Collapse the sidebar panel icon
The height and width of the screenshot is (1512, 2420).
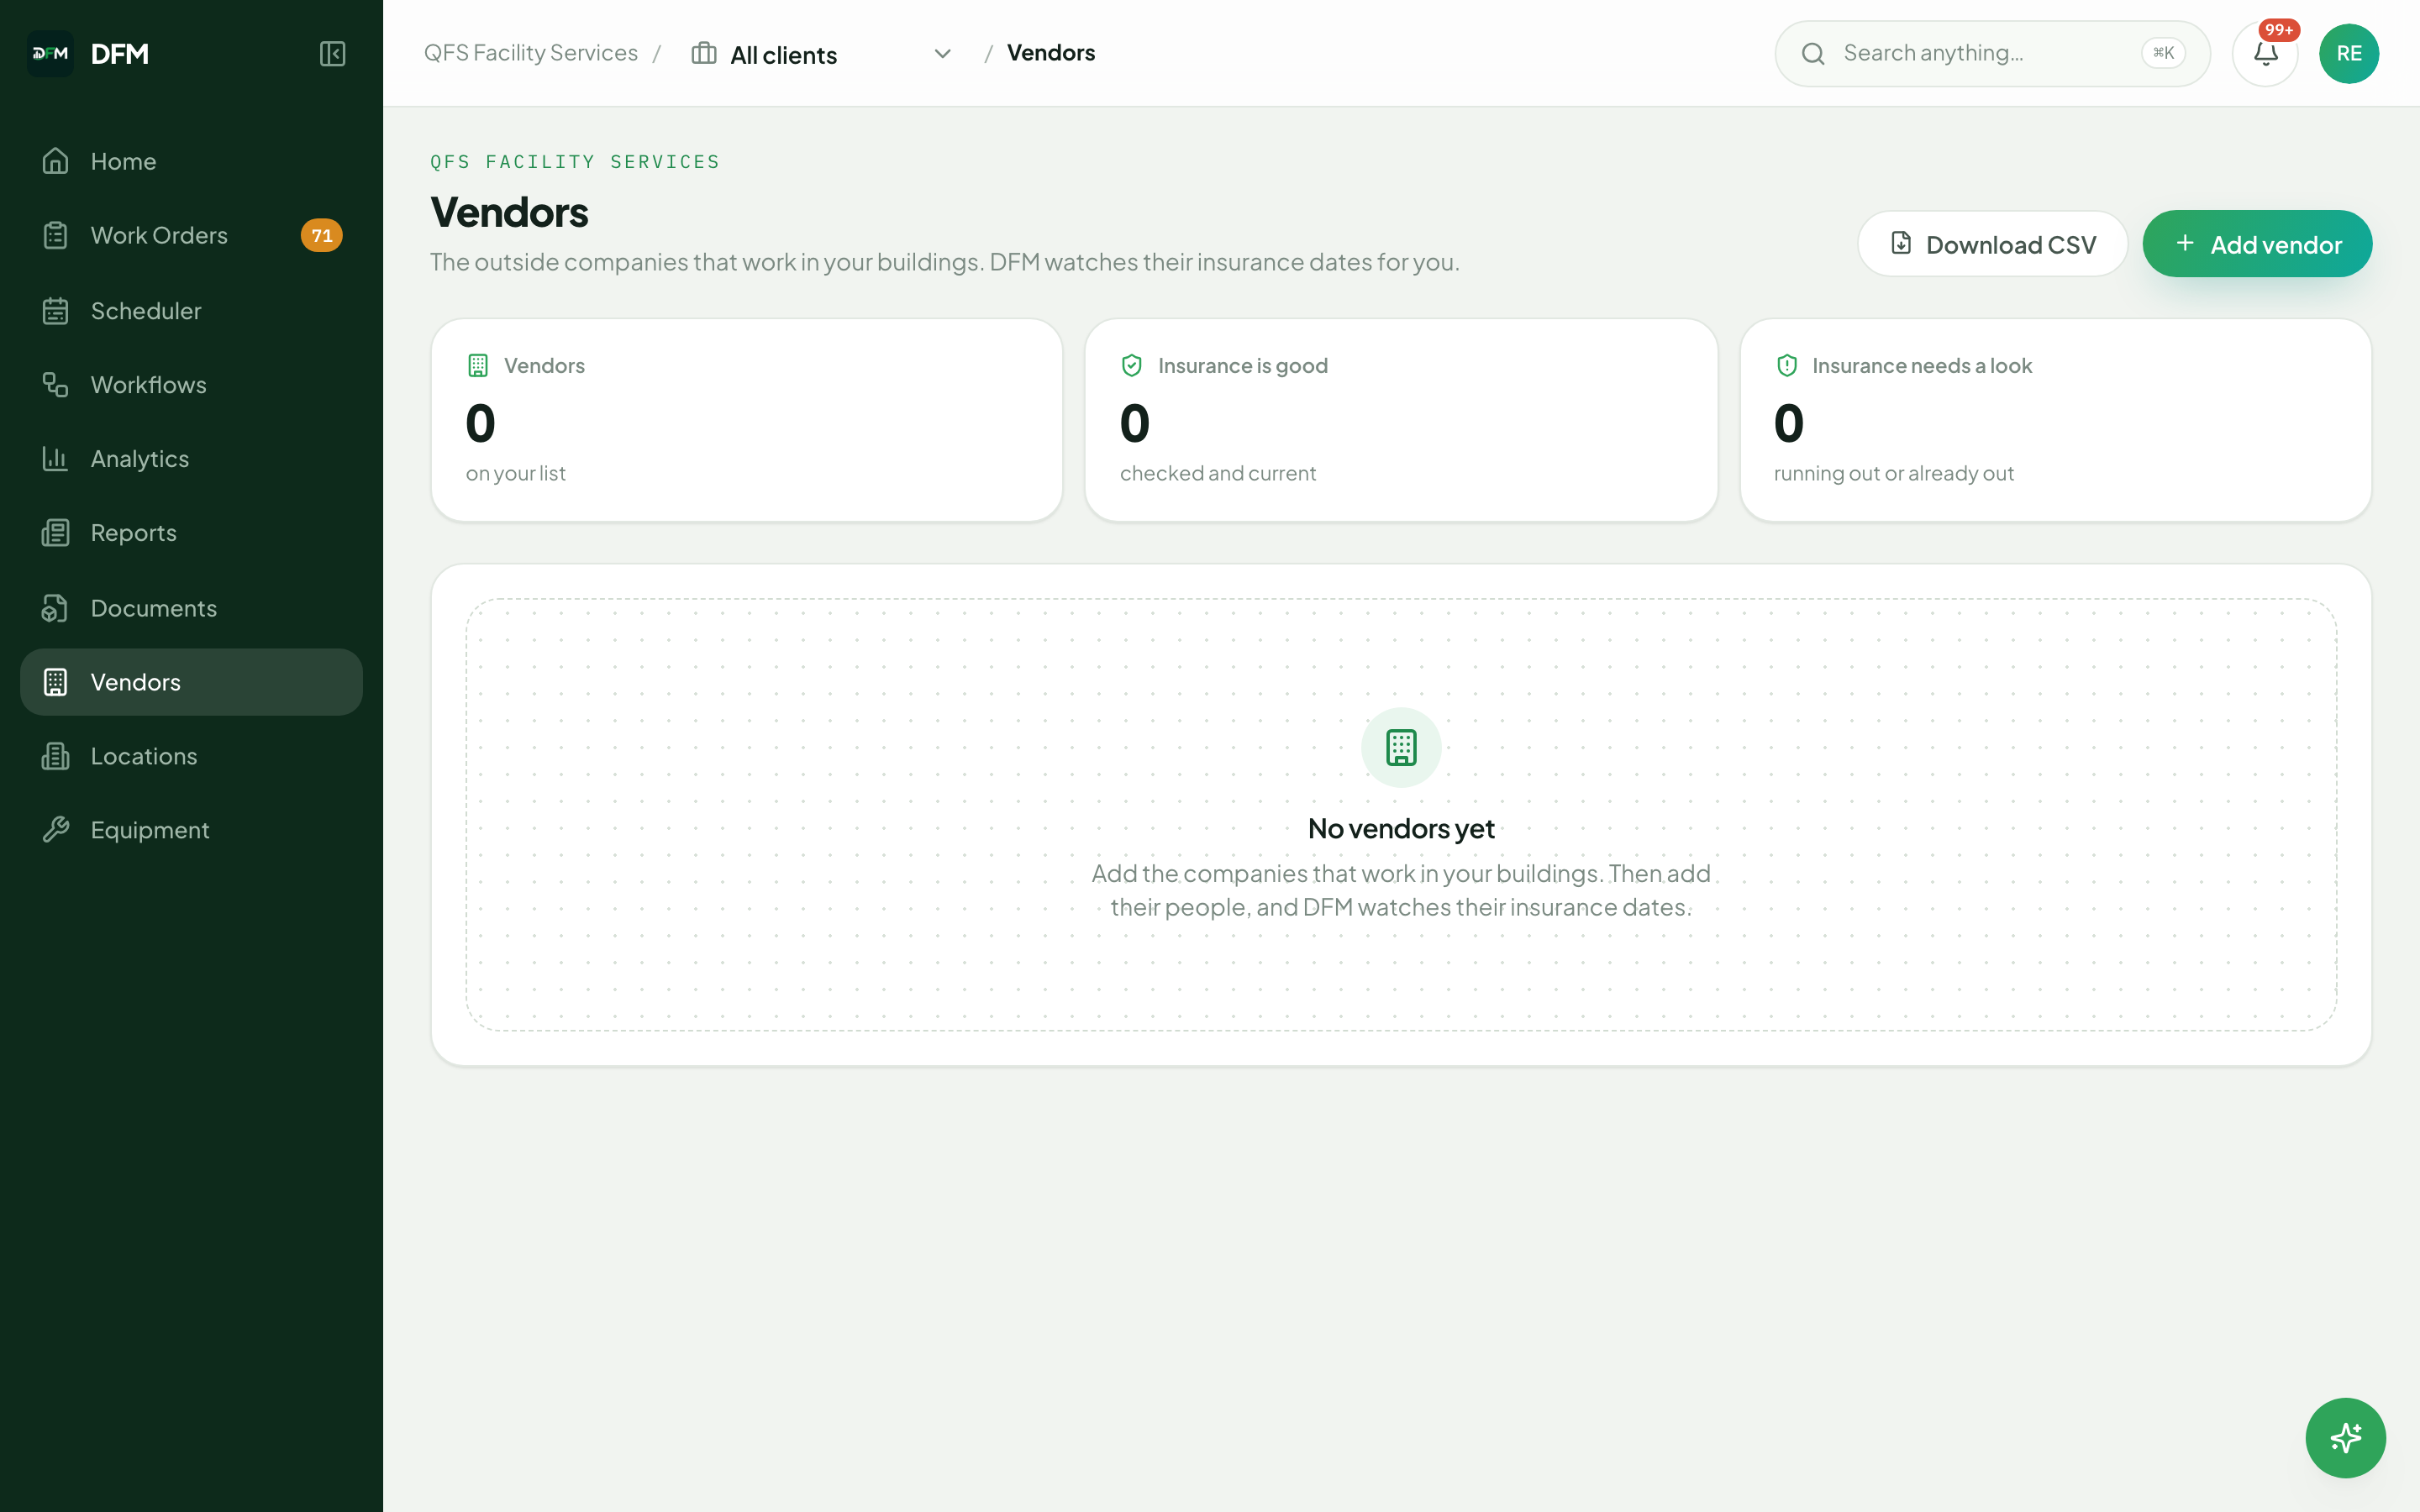click(x=332, y=53)
